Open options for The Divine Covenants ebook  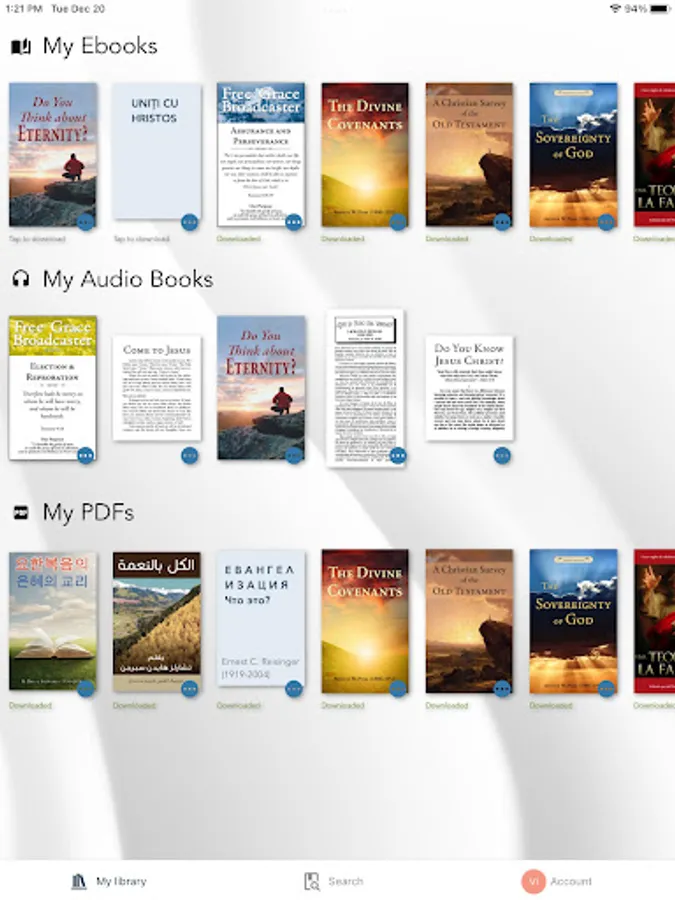398,222
